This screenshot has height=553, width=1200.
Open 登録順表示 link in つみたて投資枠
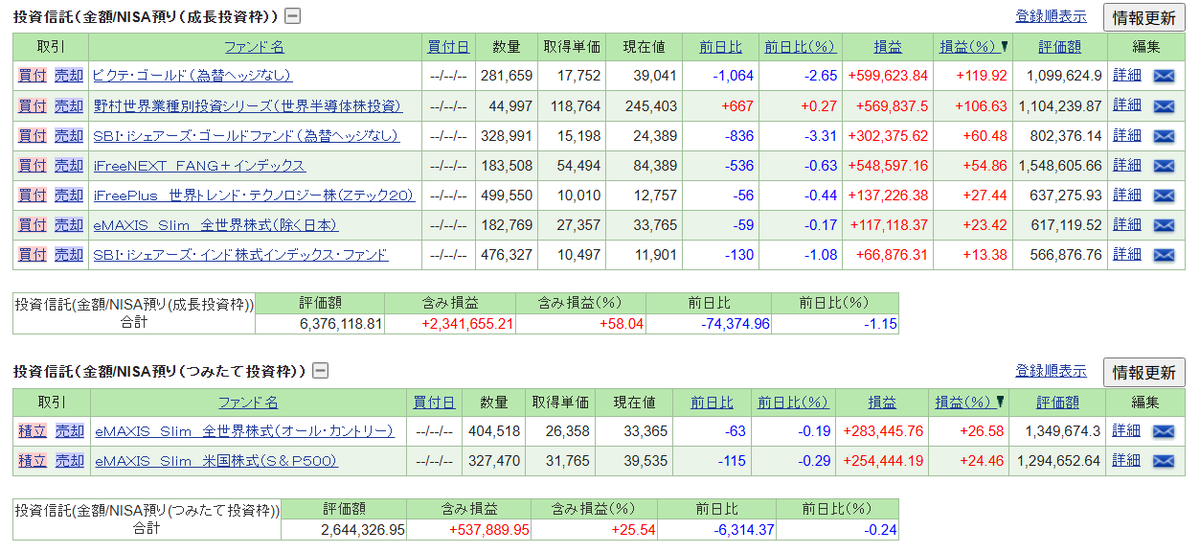pyautogui.click(x=1051, y=371)
